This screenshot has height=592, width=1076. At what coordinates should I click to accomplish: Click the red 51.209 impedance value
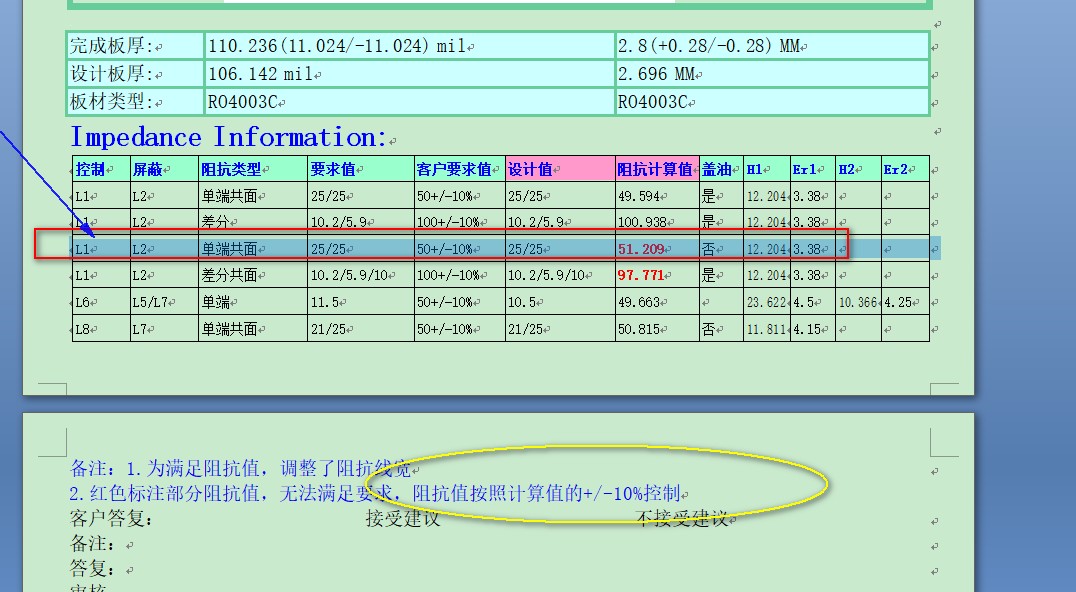[641, 249]
